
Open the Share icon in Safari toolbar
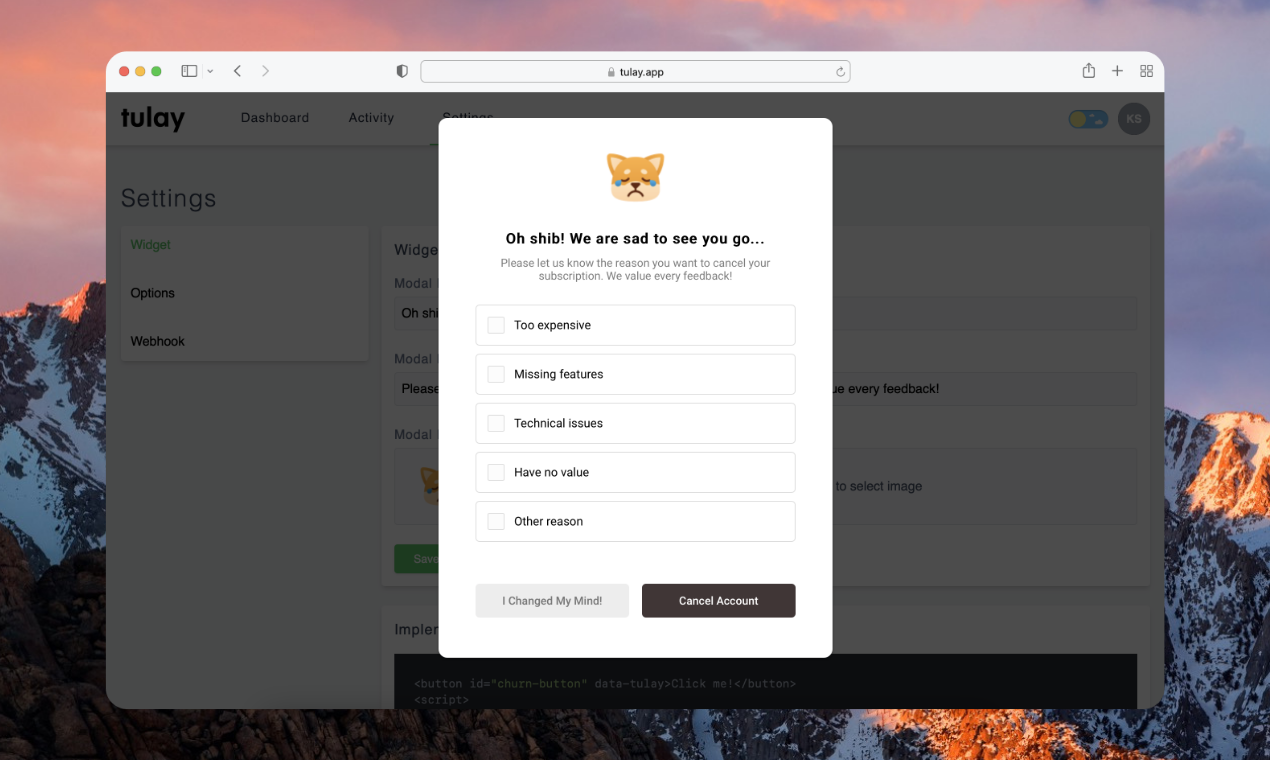pyautogui.click(x=1089, y=71)
